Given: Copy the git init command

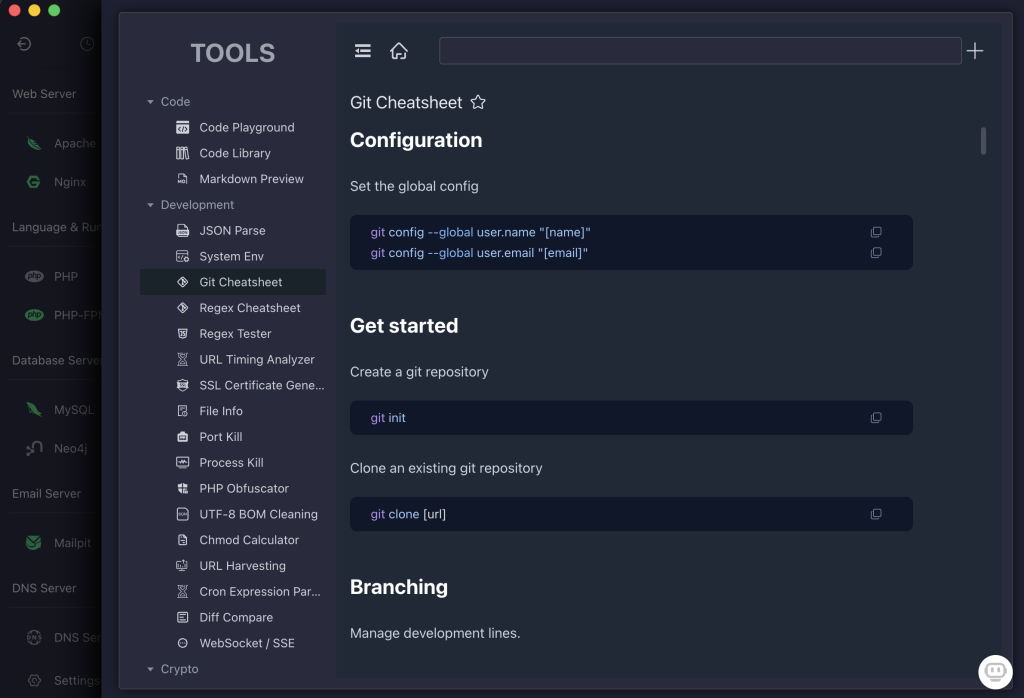Looking at the screenshot, I should point(876,418).
